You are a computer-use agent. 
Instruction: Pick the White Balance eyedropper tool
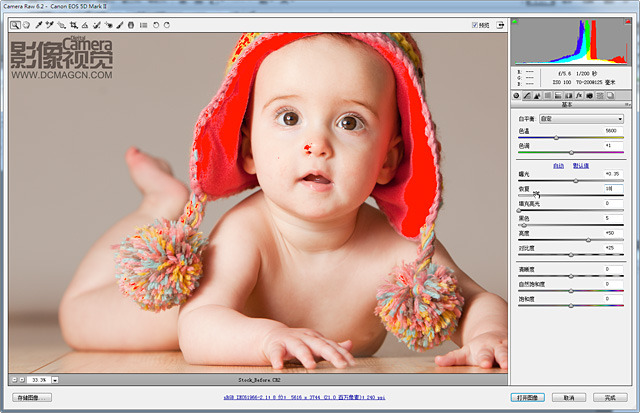(39, 24)
